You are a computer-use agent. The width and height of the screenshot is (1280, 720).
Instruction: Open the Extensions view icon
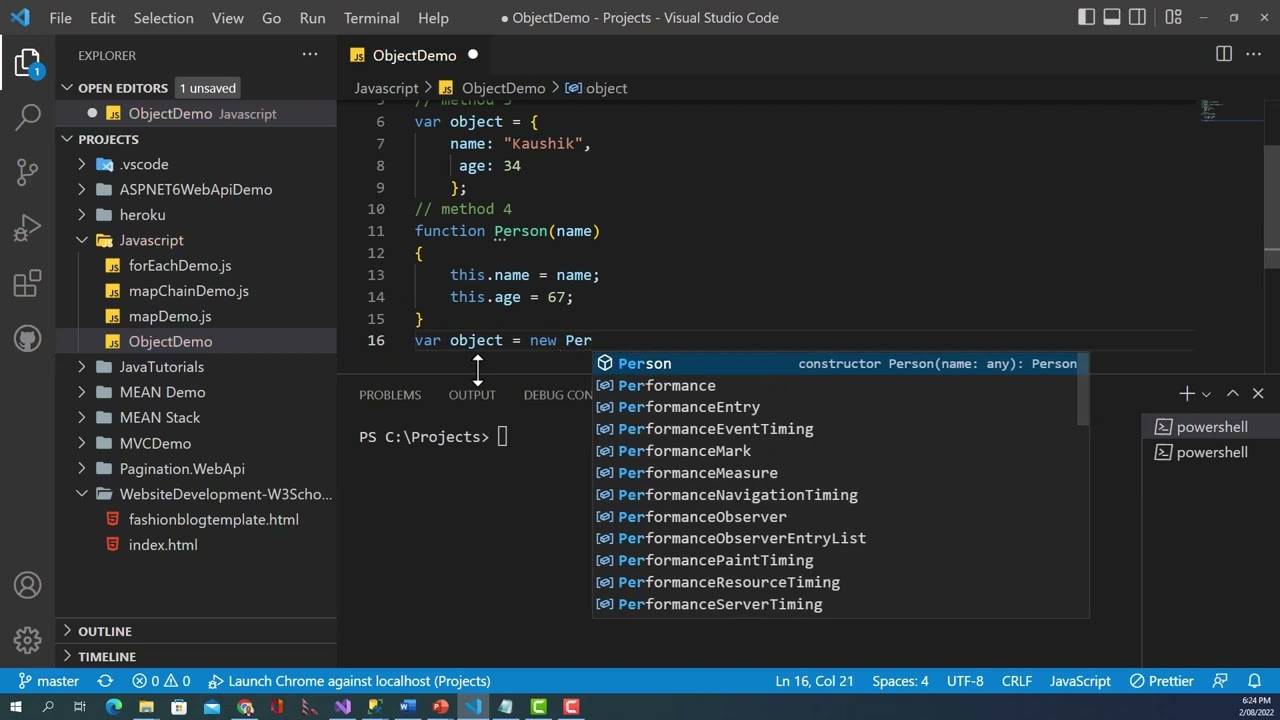[x=28, y=284]
